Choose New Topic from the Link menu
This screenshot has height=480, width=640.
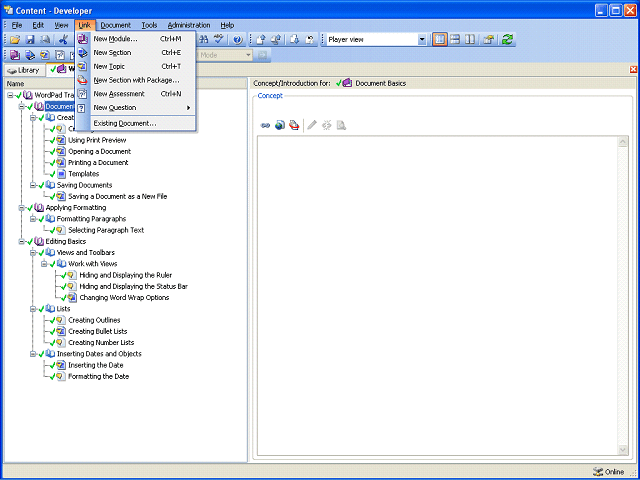coord(136,67)
